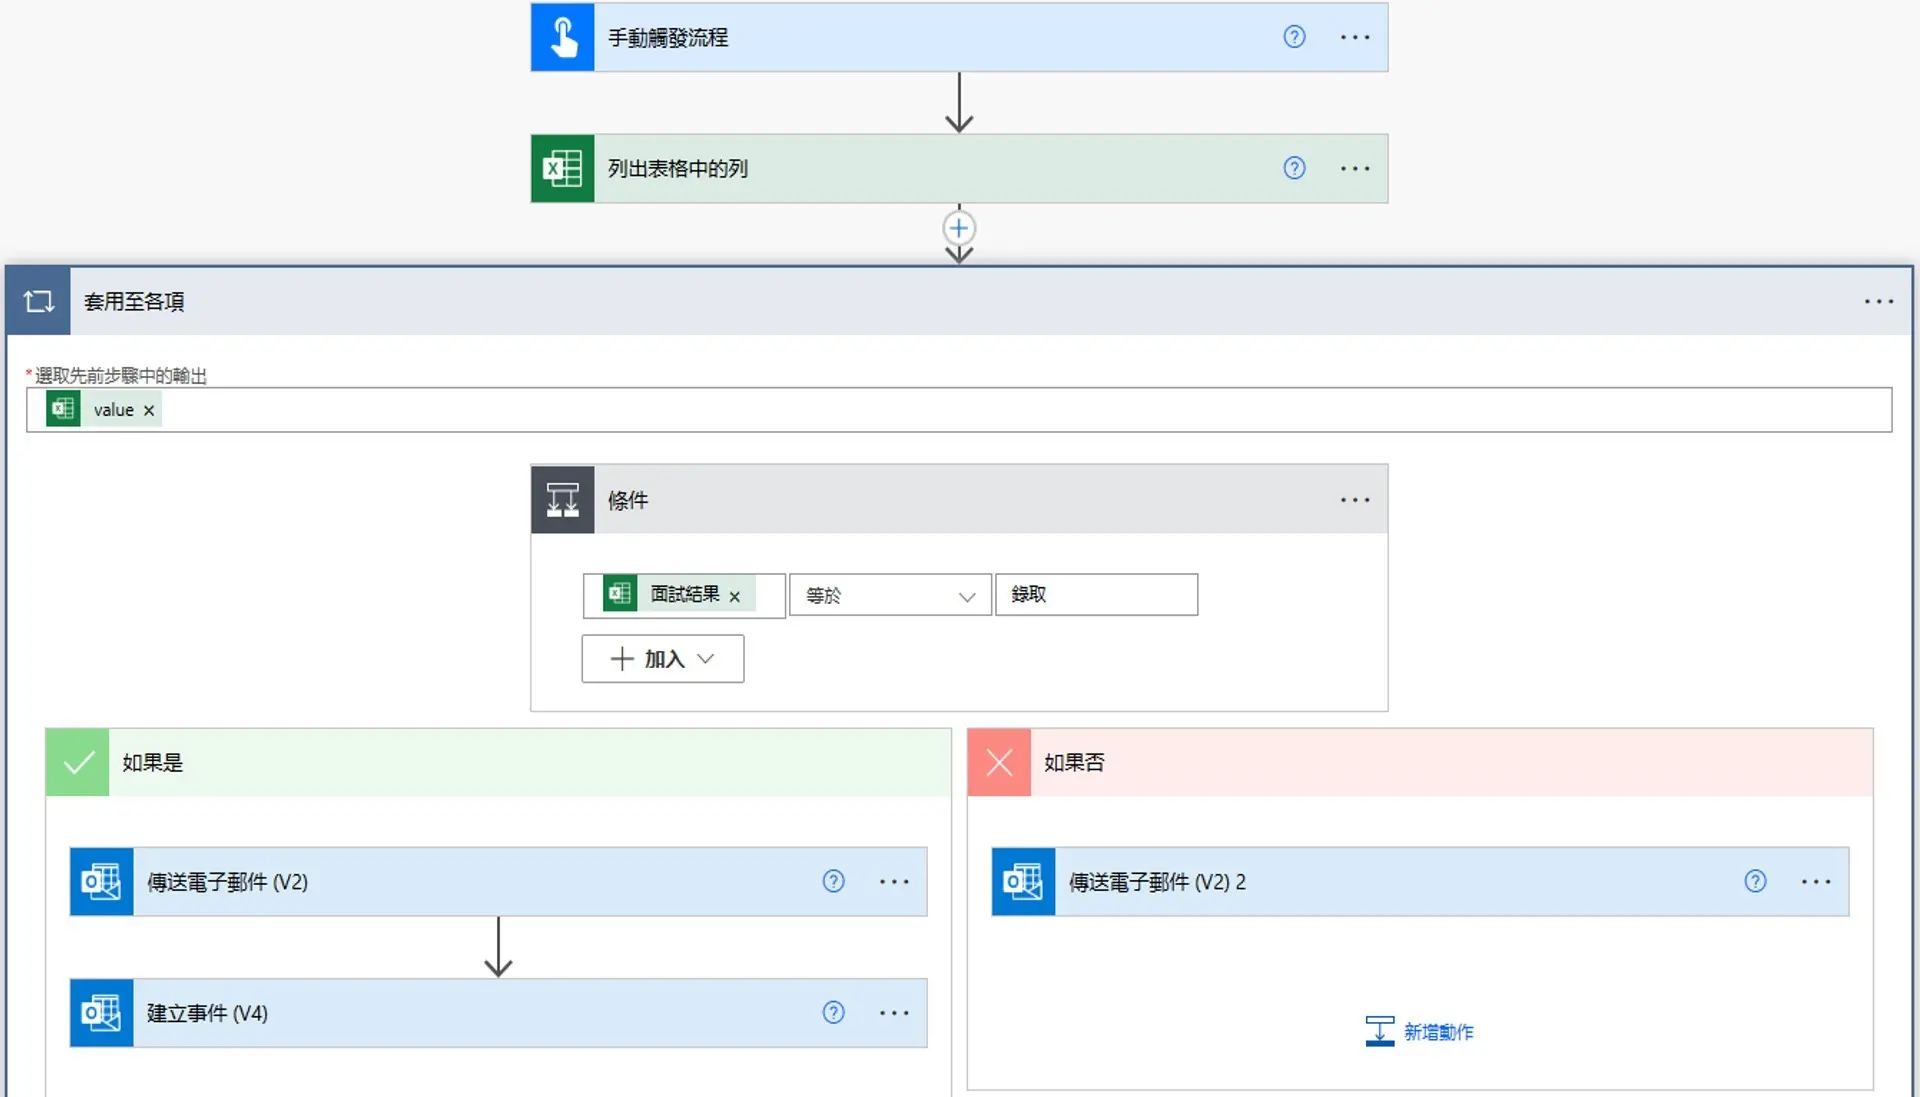Open the 條件 more options menu
1920x1097 pixels.
1355,499
